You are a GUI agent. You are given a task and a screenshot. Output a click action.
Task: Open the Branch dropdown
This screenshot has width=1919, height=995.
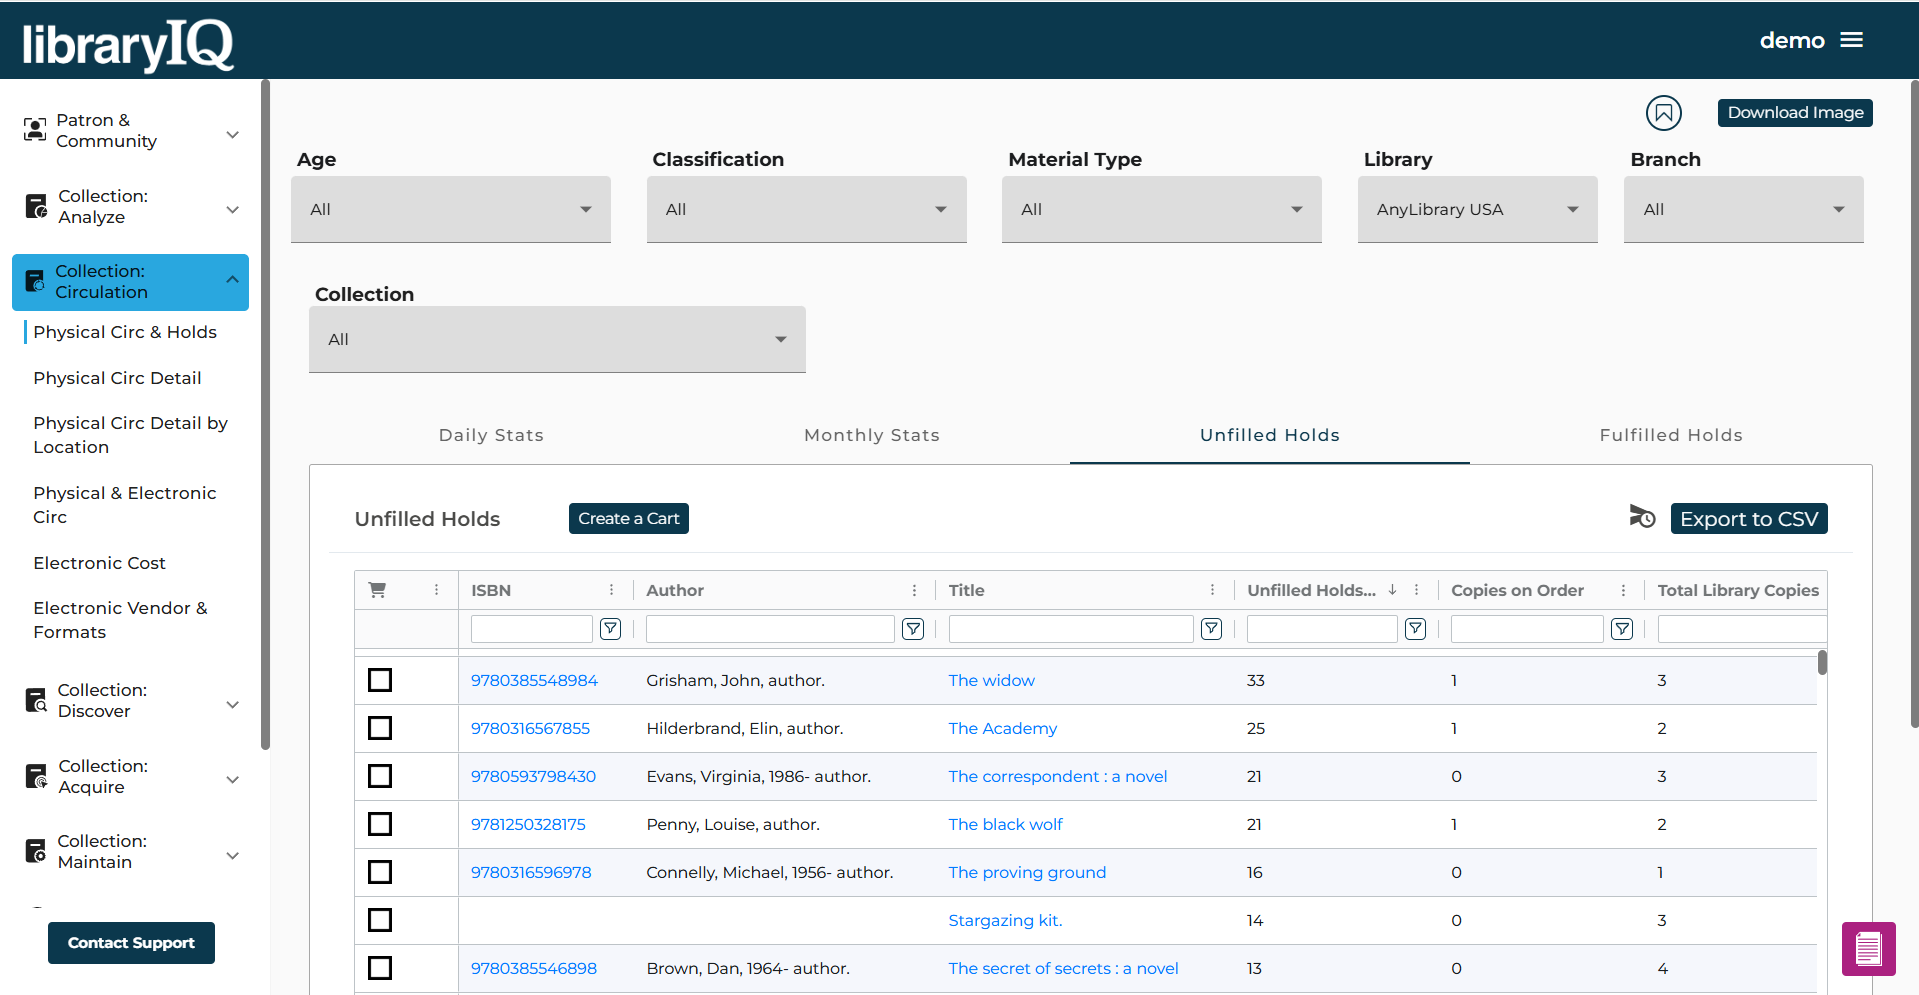(x=1743, y=209)
